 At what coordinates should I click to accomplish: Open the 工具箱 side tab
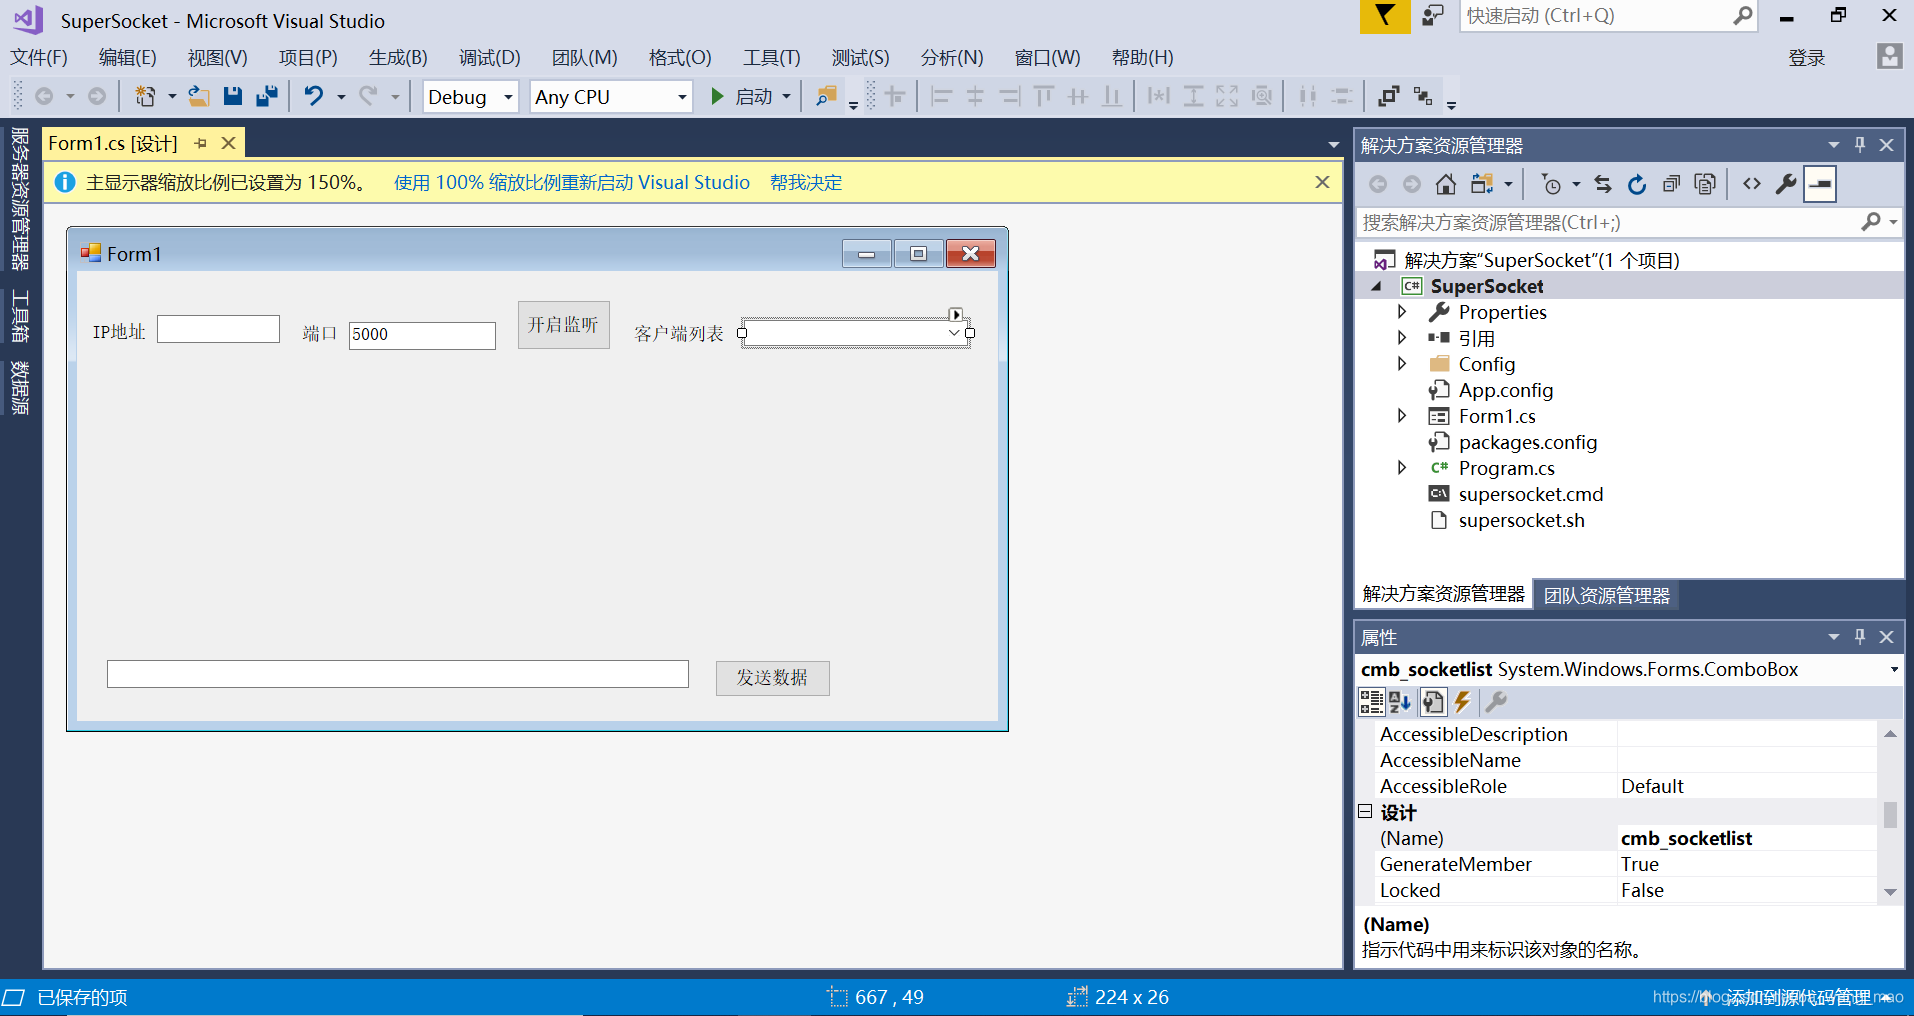click(x=20, y=316)
